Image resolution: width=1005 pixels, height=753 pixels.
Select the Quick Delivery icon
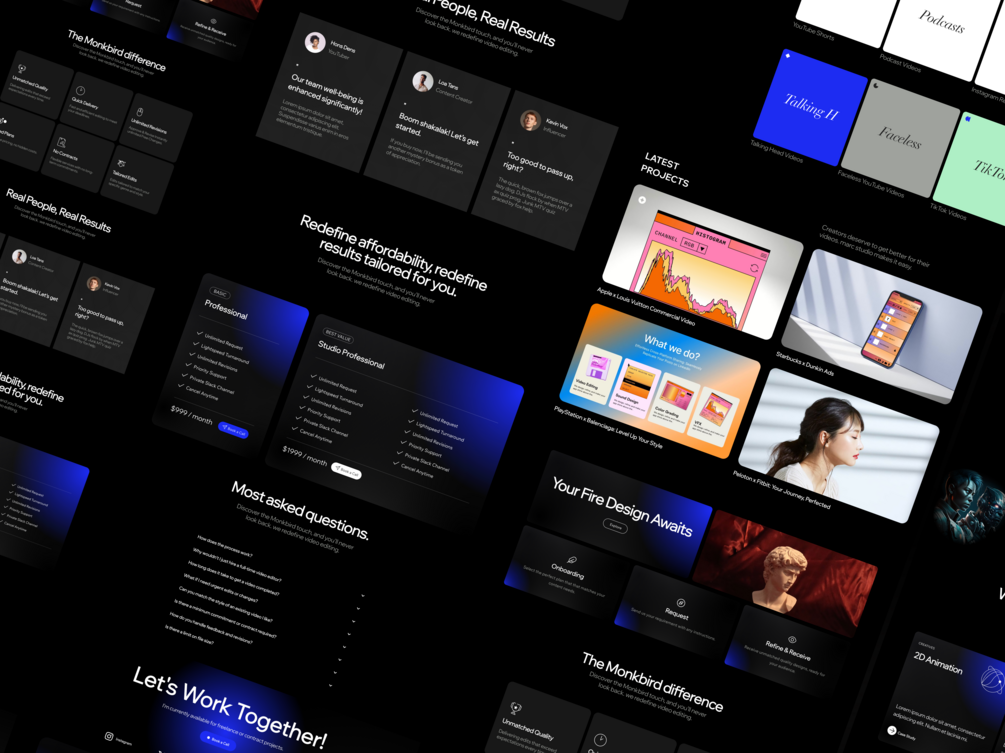point(81,91)
